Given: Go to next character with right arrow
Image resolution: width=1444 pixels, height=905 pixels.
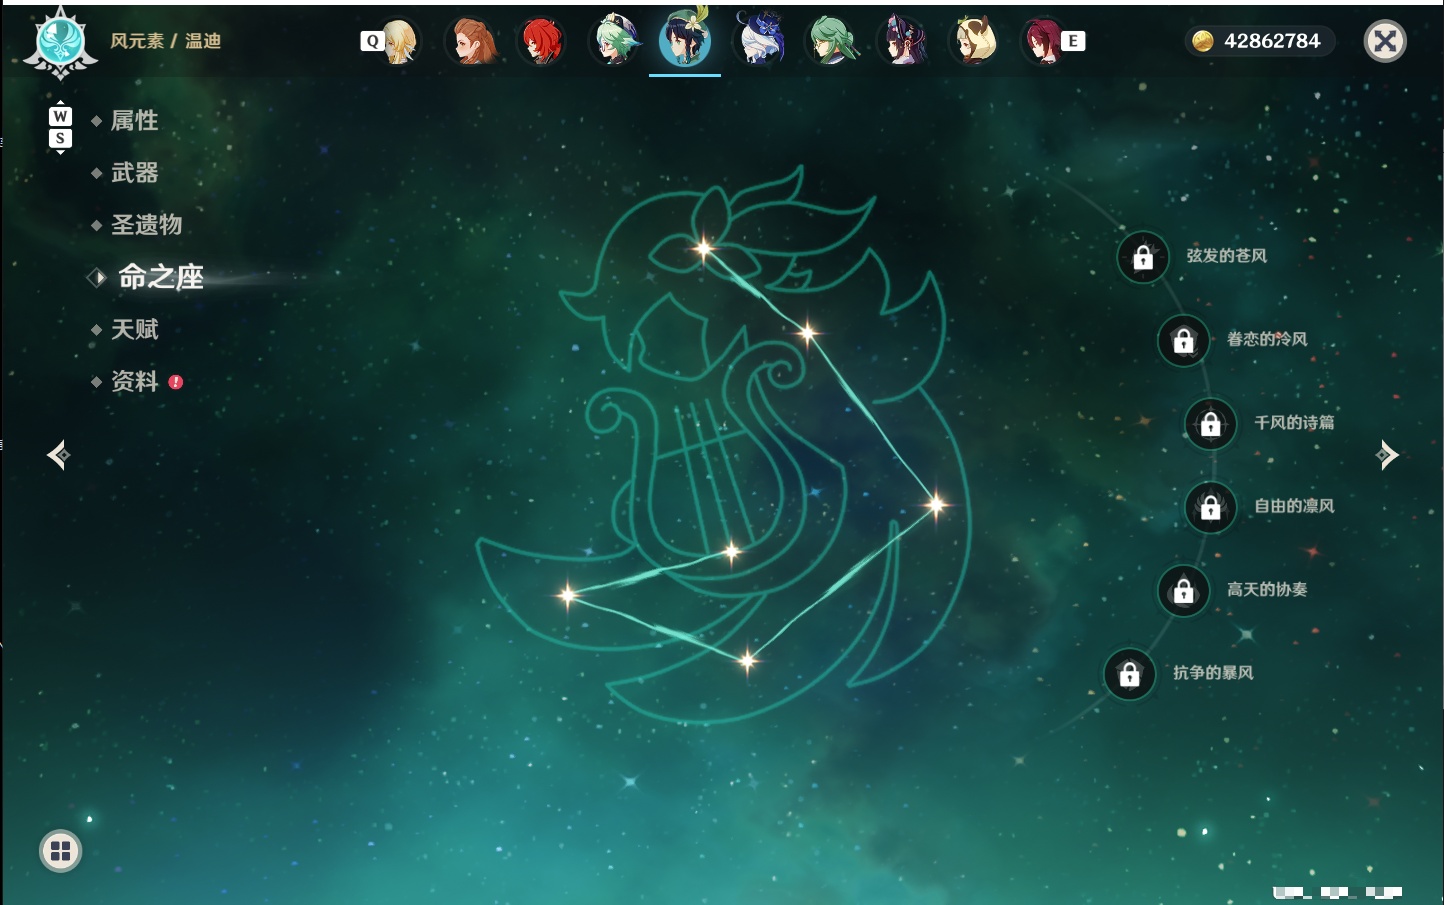Looking at the screenshot, I should click(1387, 455).
